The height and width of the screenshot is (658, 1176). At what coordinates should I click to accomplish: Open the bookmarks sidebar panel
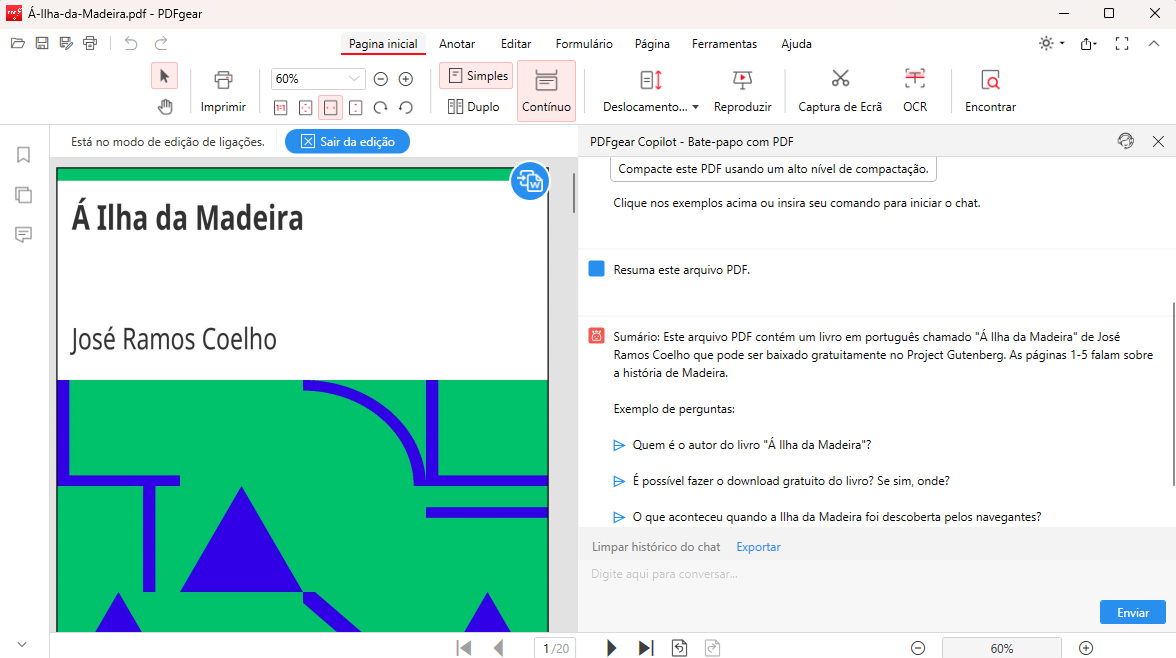point(23,155)
